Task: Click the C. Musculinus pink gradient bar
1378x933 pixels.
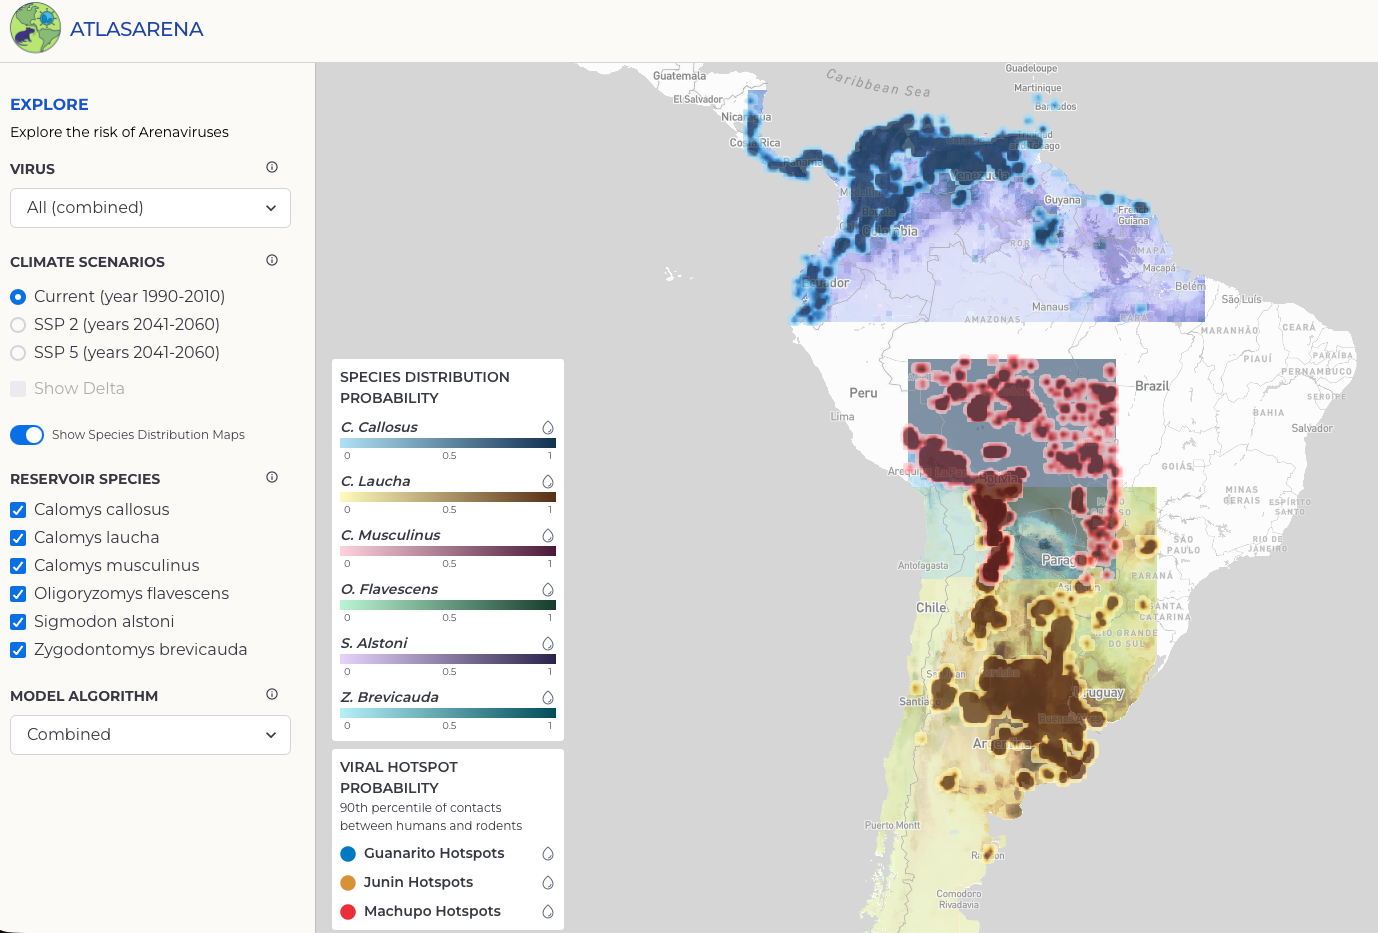Action: [x=448, y=551]
